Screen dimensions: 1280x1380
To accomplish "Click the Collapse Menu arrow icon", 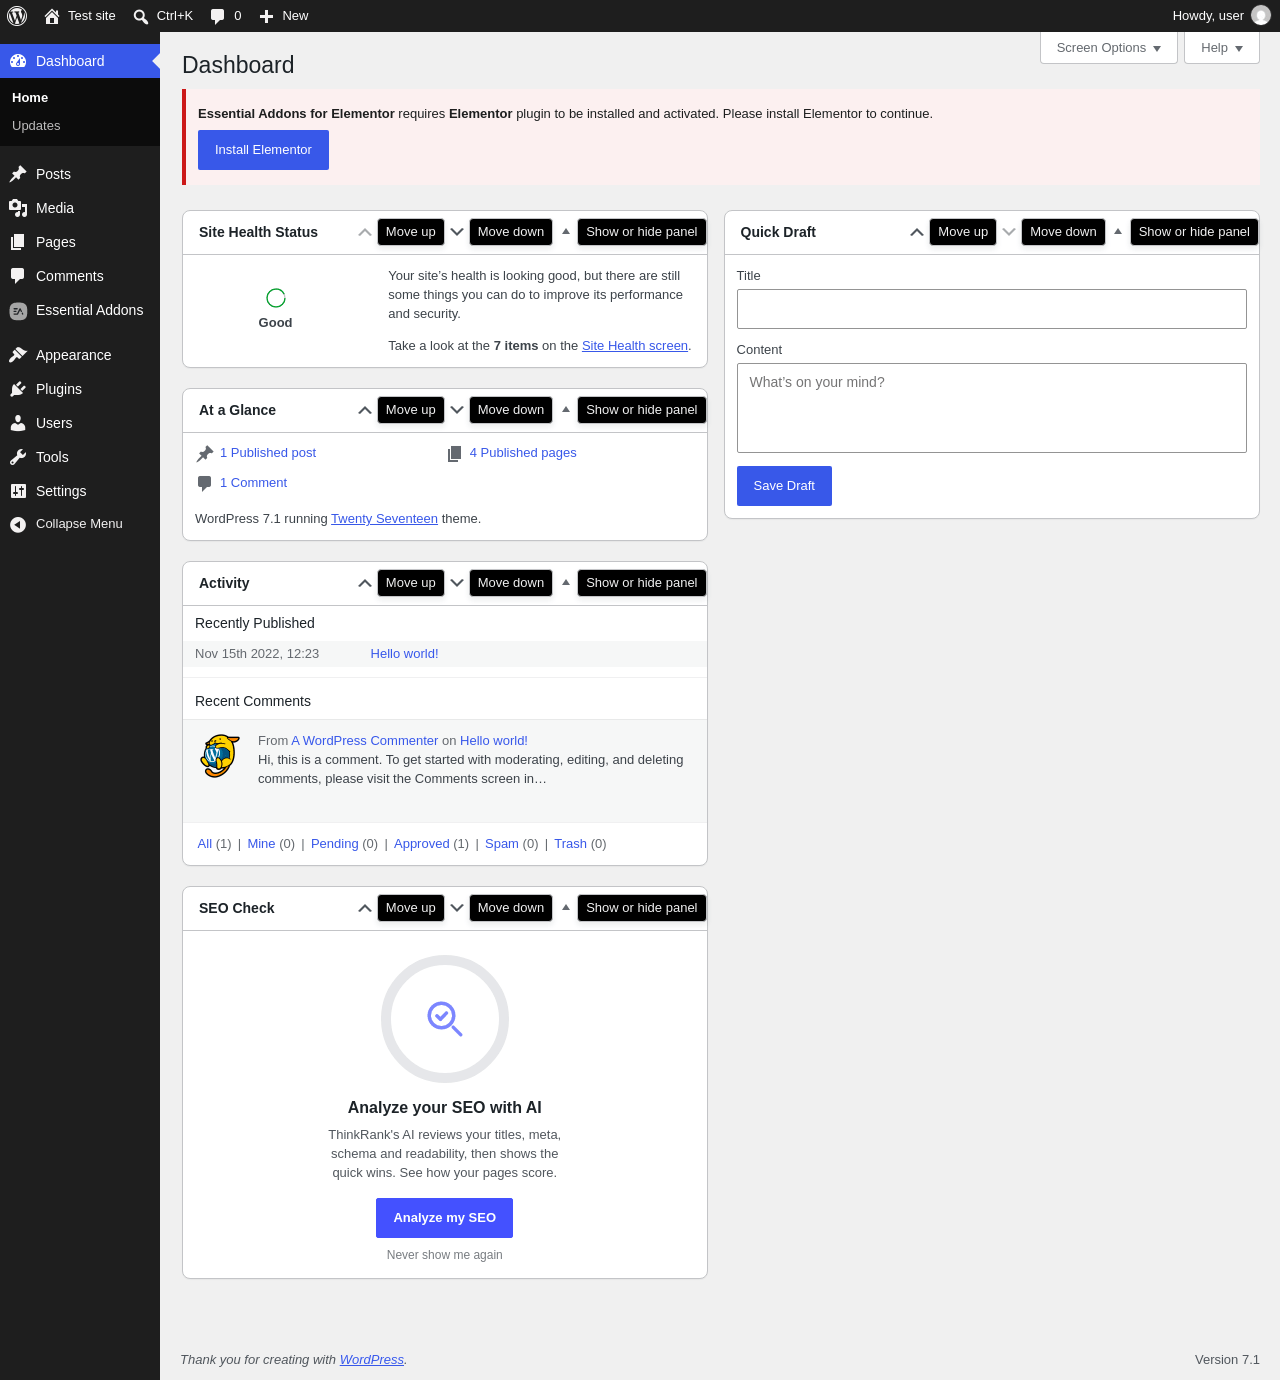I will pyautogui.click(x=18, y=524).
